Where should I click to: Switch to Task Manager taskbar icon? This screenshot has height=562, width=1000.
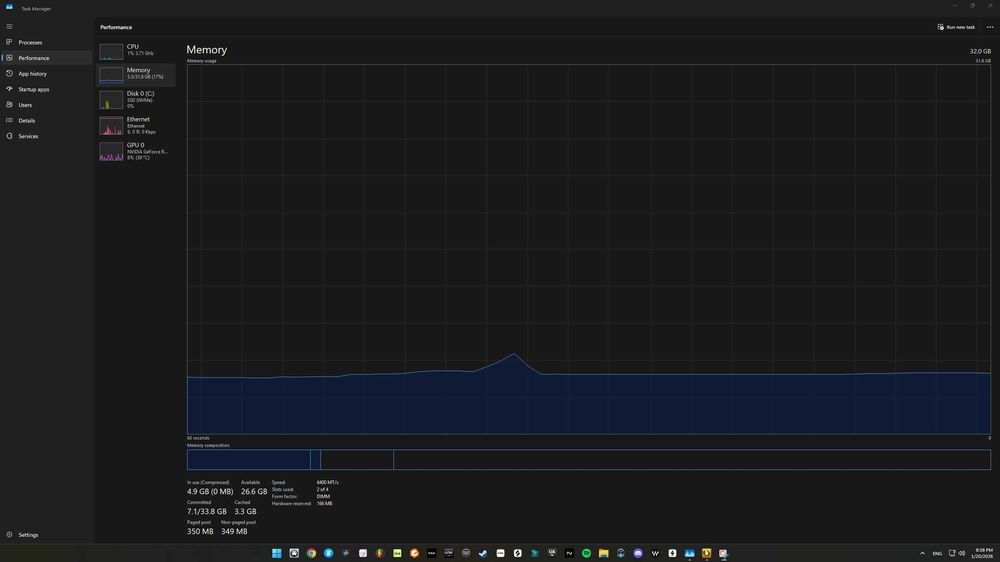tap(689, 553)
